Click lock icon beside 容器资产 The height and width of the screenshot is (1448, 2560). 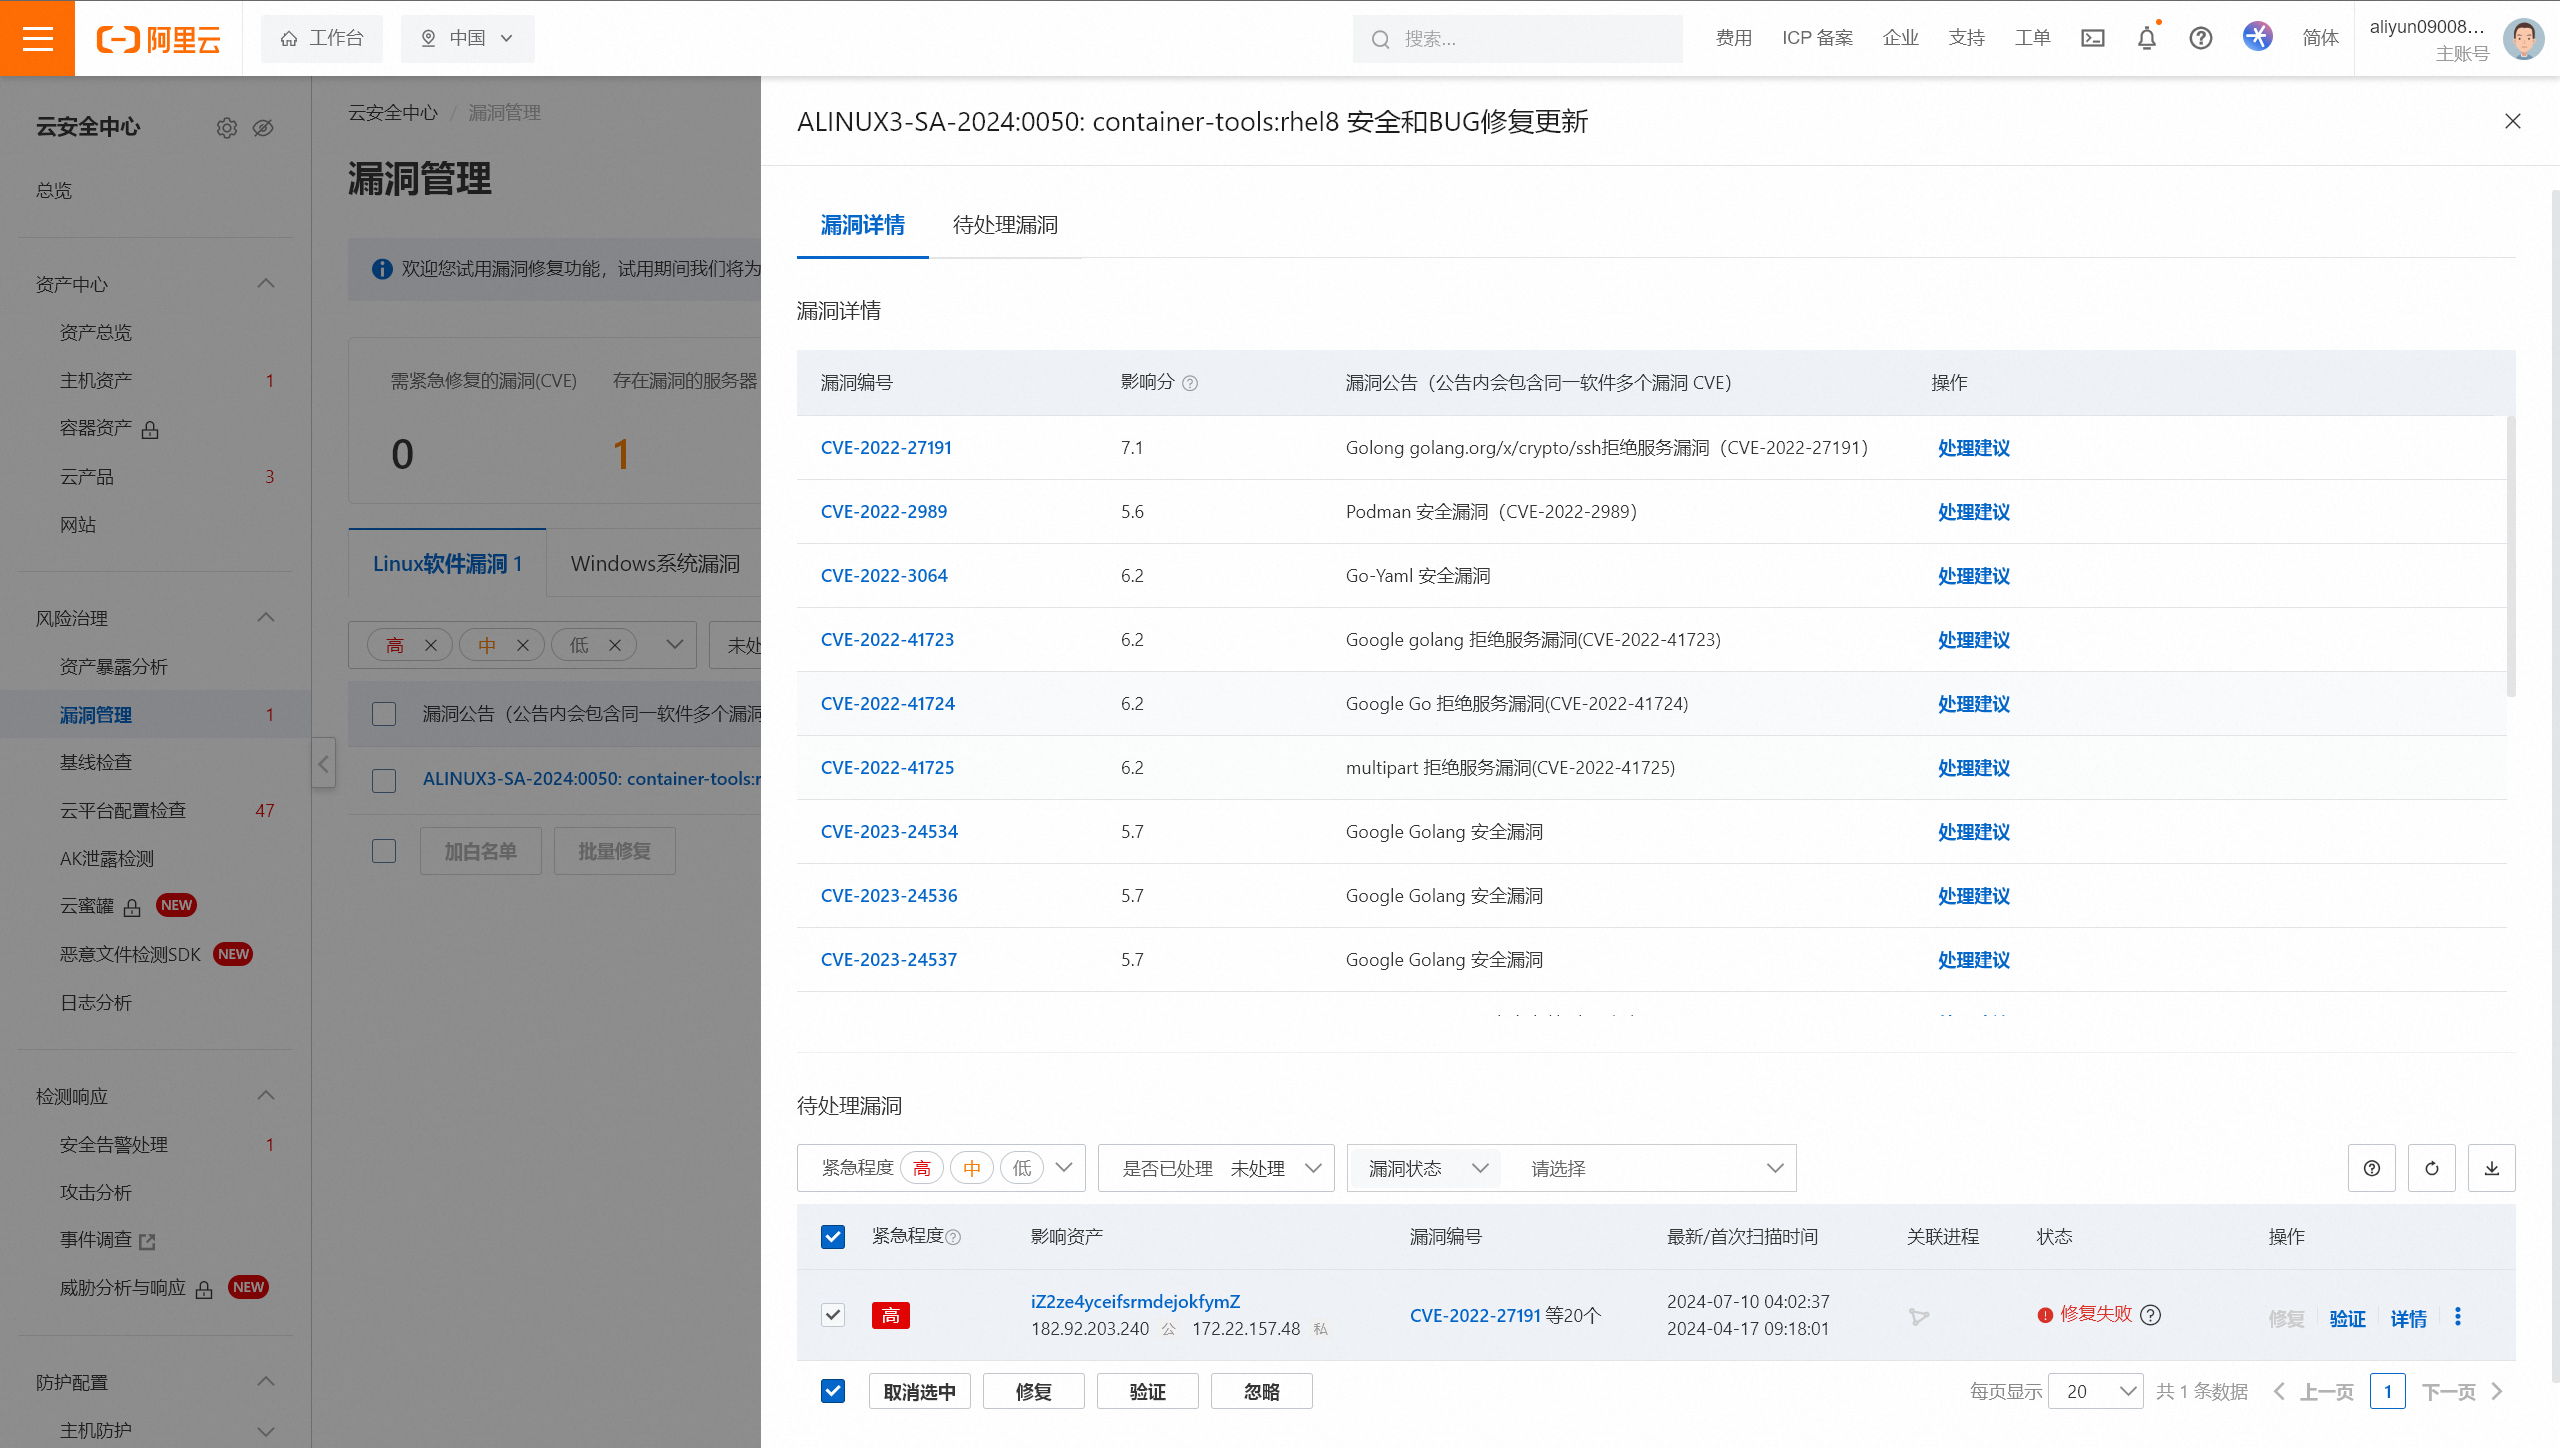pos(150,430)
